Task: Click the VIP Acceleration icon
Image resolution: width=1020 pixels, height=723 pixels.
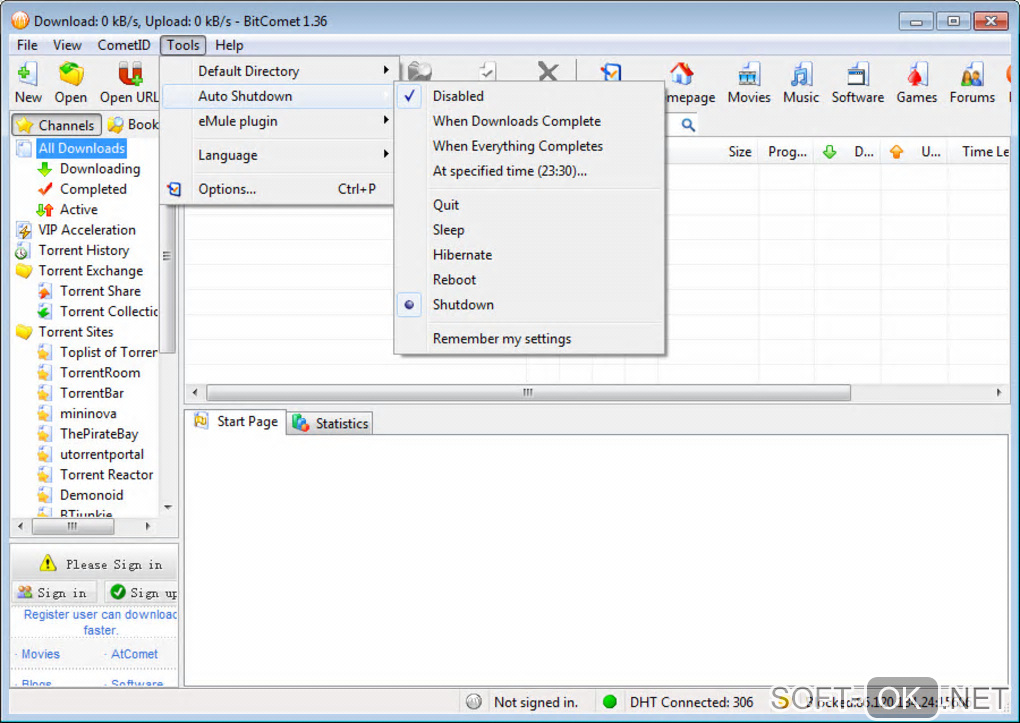Action: (x=23, y=230)
